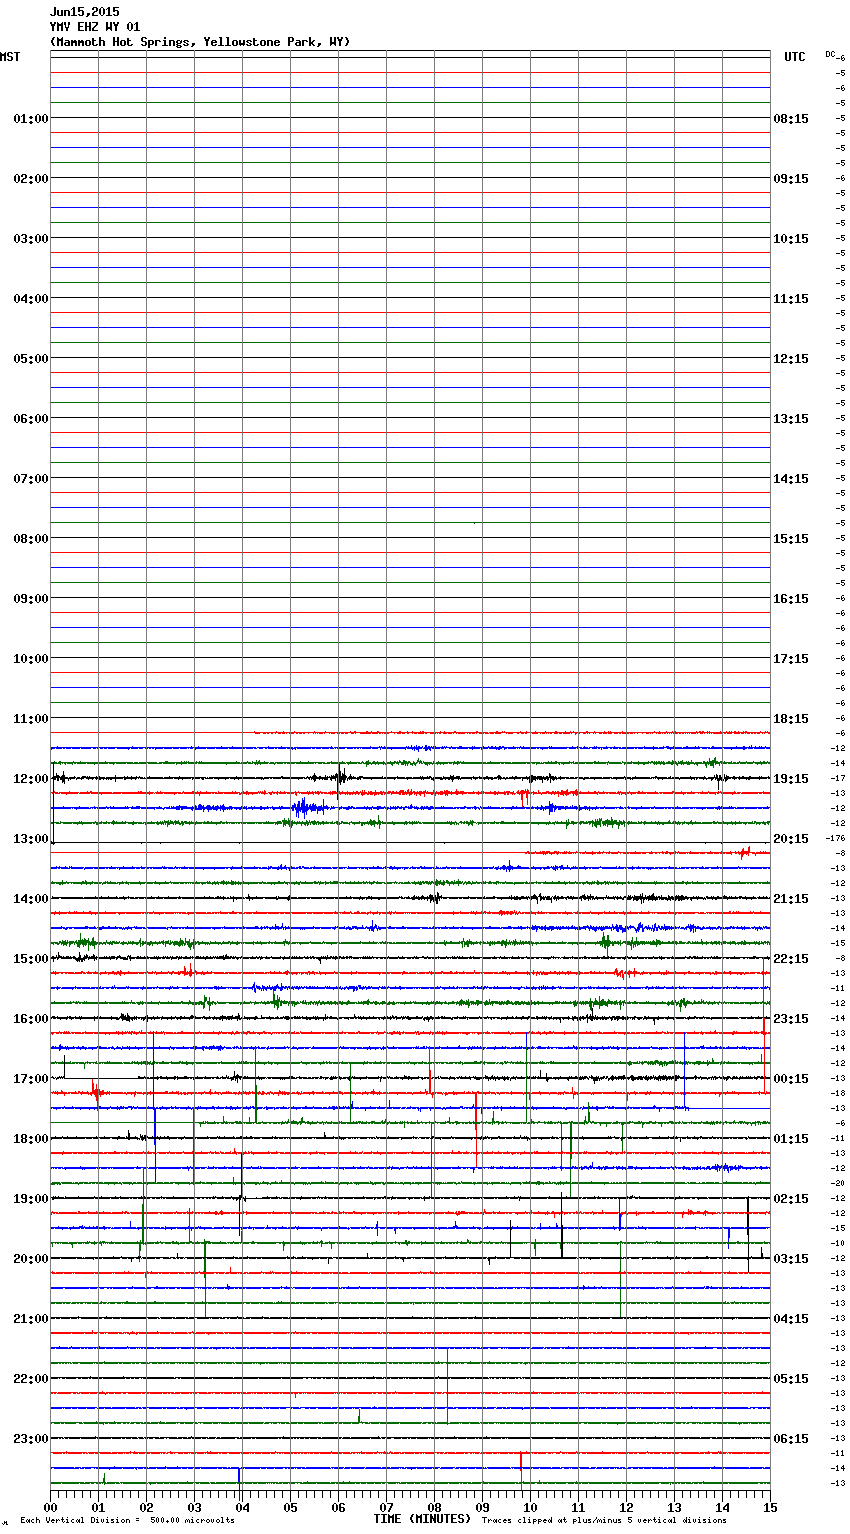The width and height of the screenshot is (850, 1534).
Task: Click the "Each Vertical Division = 500.00 microvolts" note
Action: tap(127, 1521)
